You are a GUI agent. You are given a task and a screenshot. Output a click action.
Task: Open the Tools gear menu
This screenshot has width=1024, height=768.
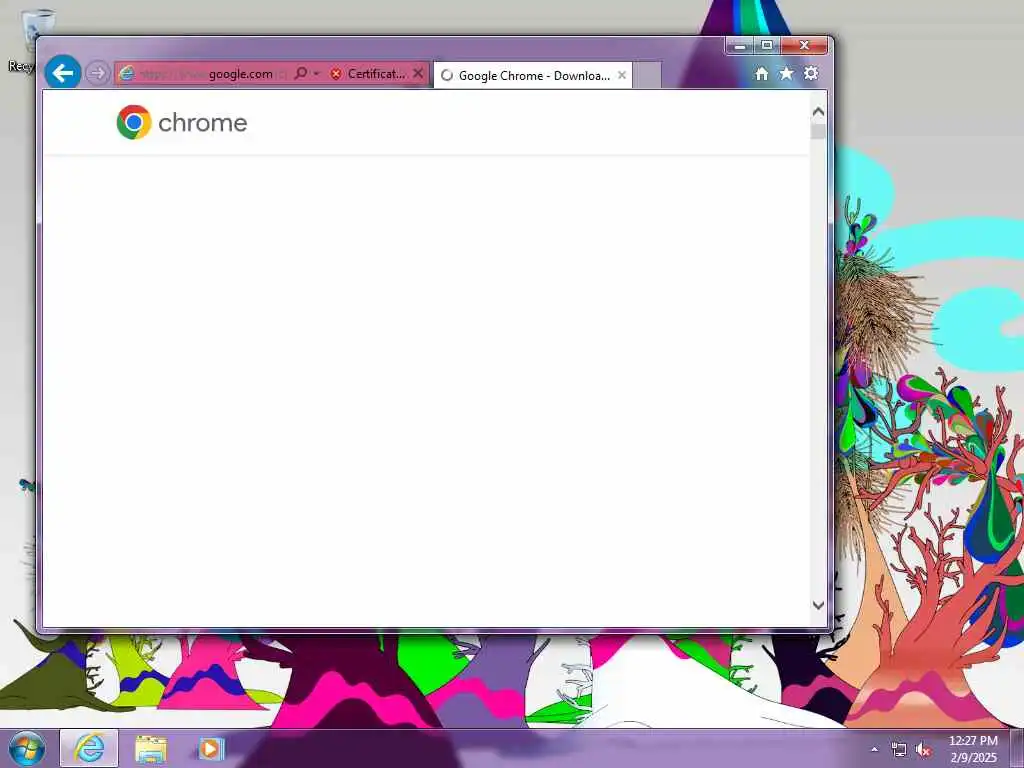(x=810, y=73)
